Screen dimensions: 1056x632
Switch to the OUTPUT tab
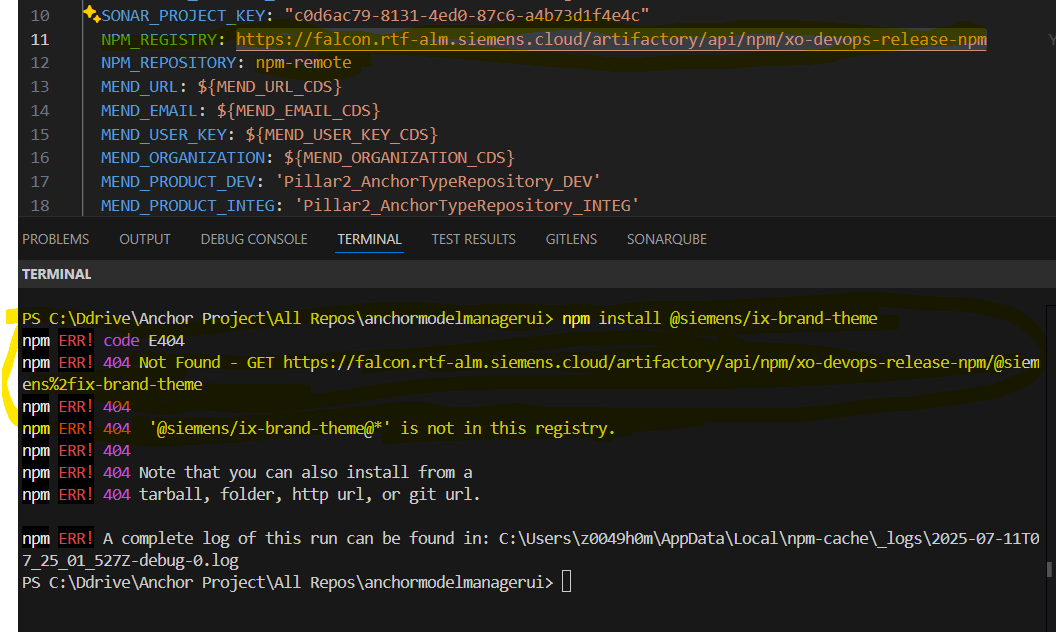(145, 239)
